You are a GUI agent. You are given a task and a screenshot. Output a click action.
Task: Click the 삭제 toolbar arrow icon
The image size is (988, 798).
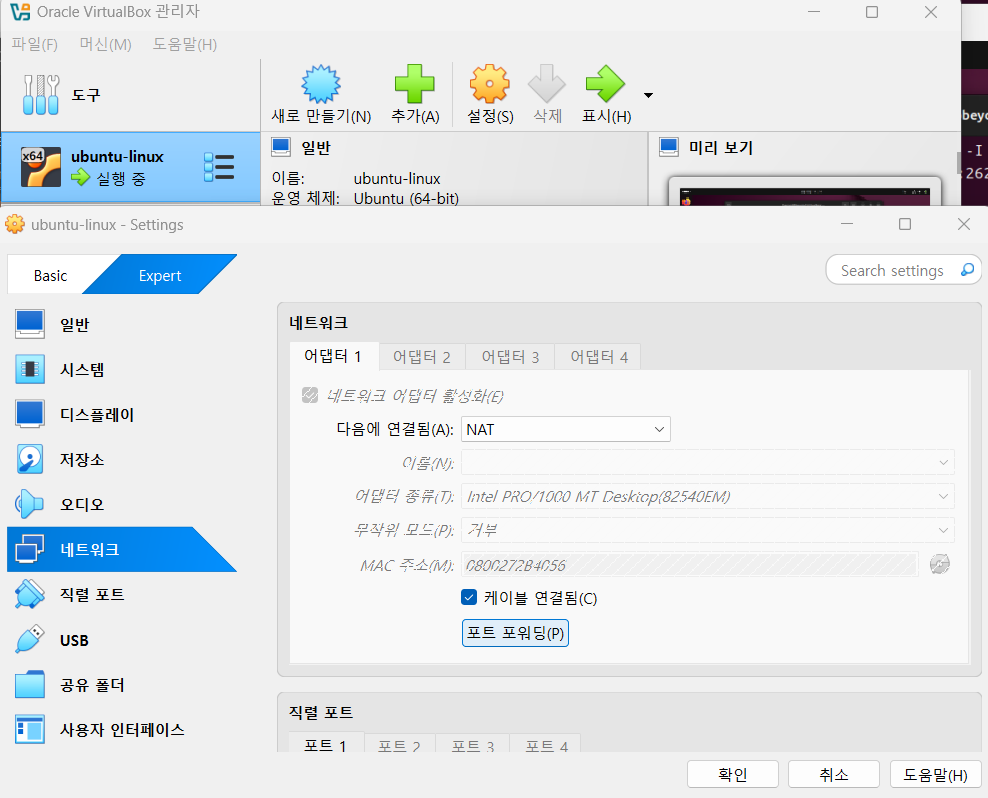(546, 84)
